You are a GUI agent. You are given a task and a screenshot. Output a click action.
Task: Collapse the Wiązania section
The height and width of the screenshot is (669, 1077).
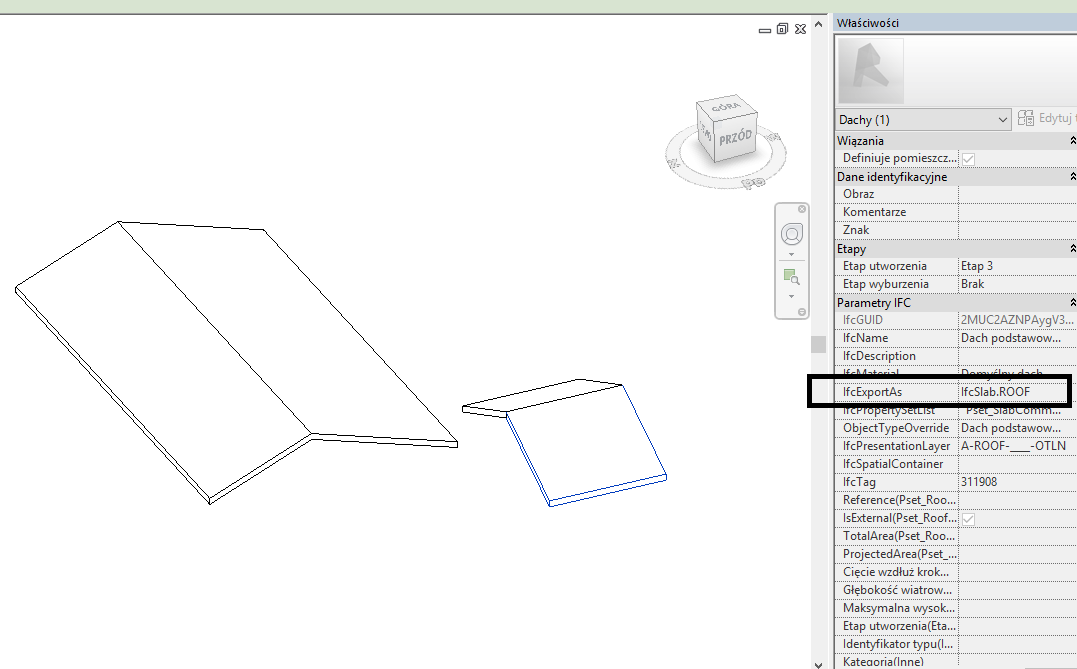(x=1072, y=141)
